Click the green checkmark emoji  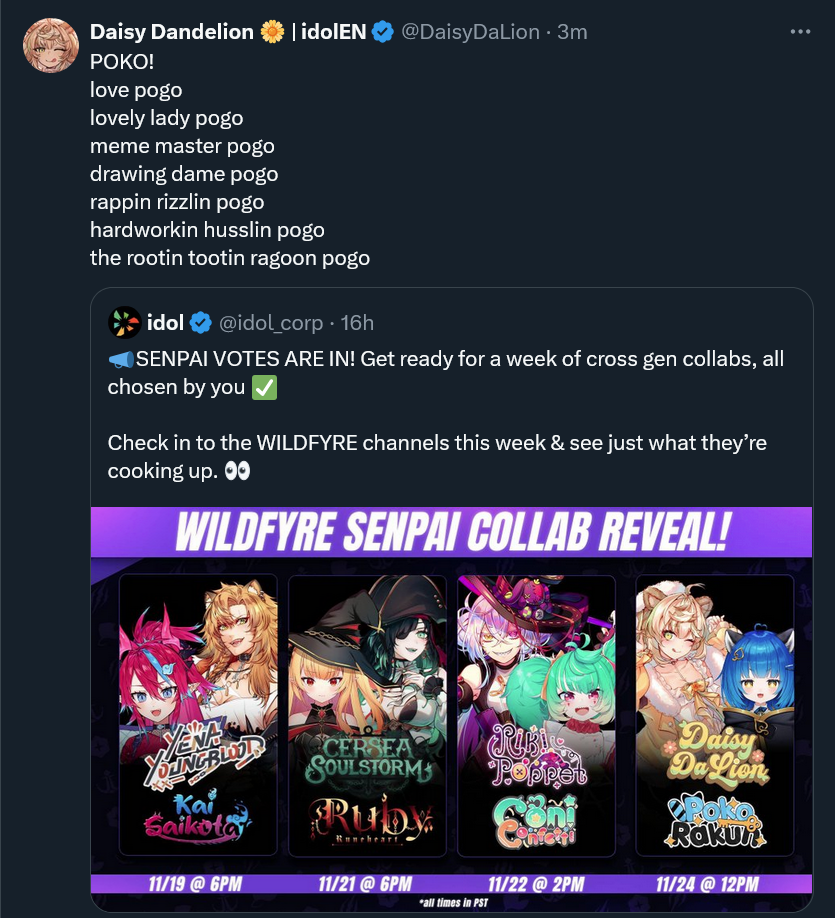pos(264,388)
